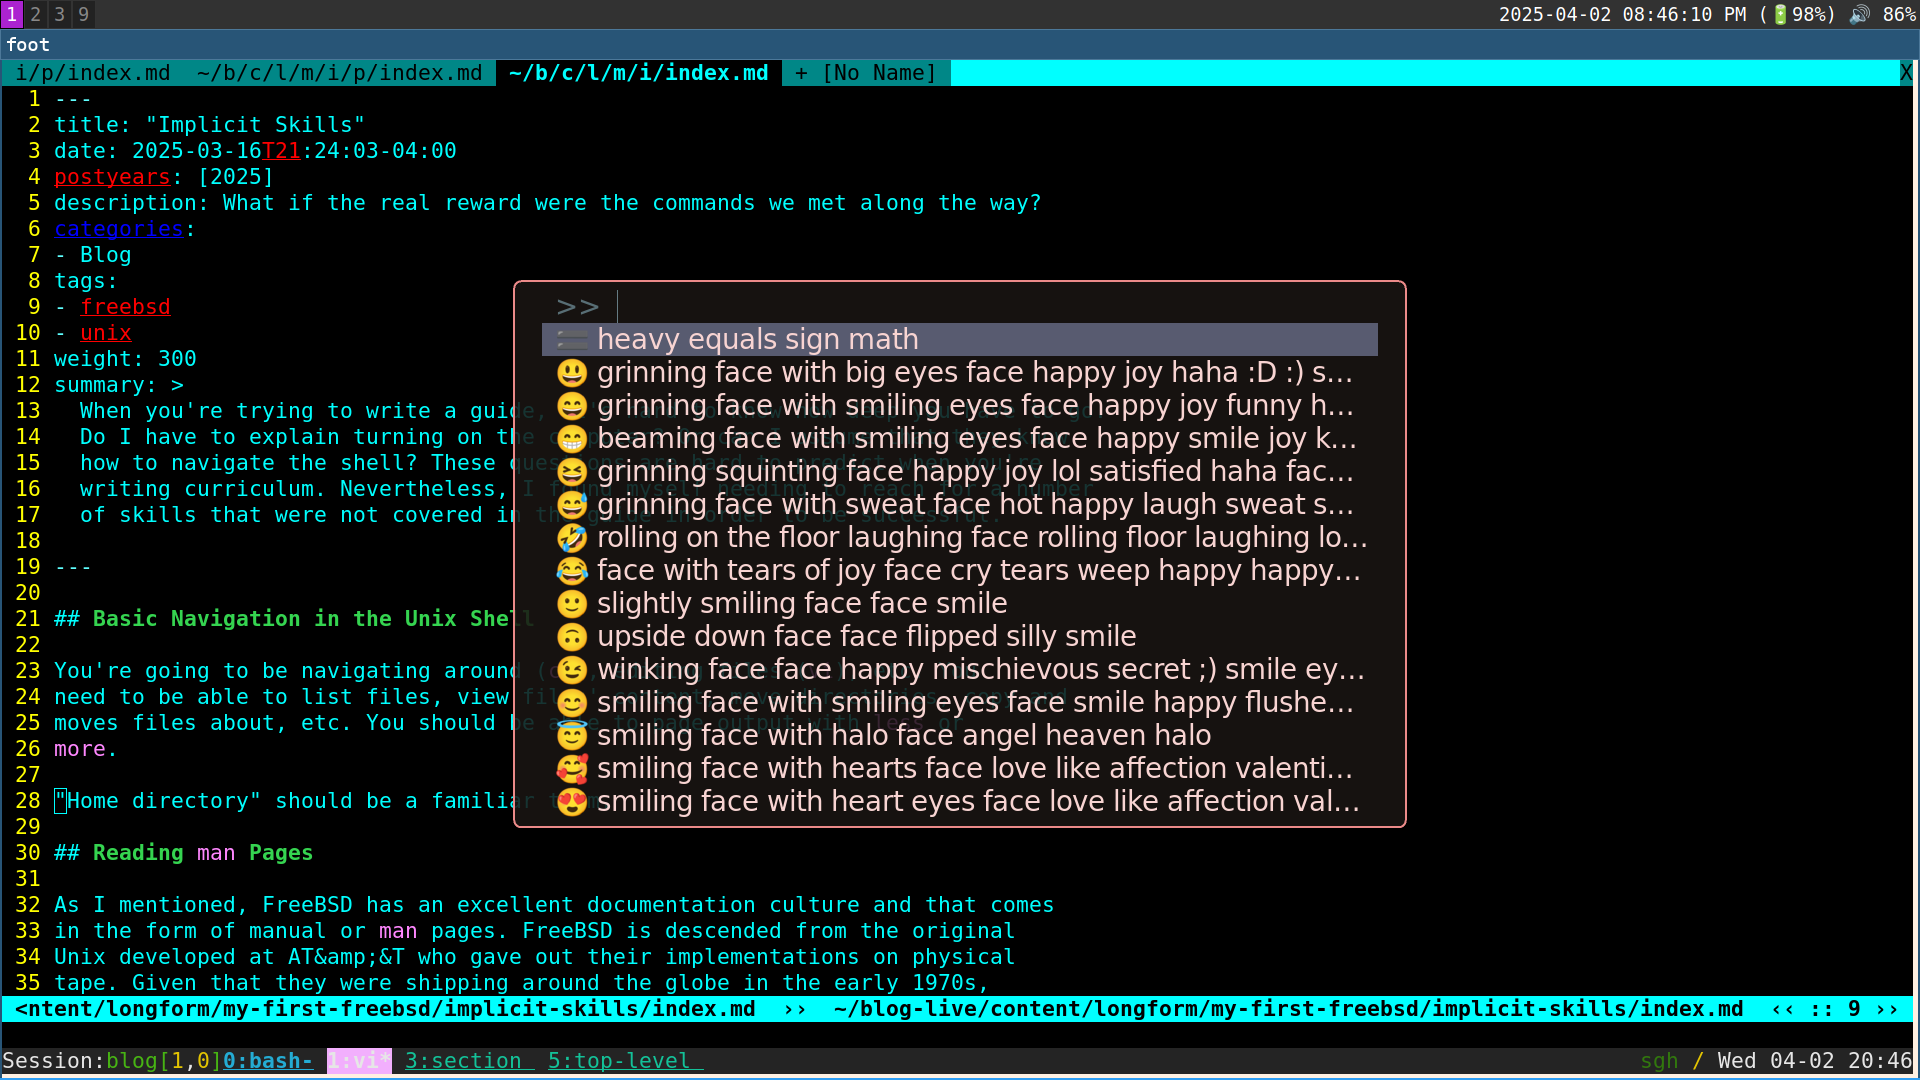Open tmux window 3:section
Viewport: 1920px width, 1080px height.
[x=463, y=1061]
